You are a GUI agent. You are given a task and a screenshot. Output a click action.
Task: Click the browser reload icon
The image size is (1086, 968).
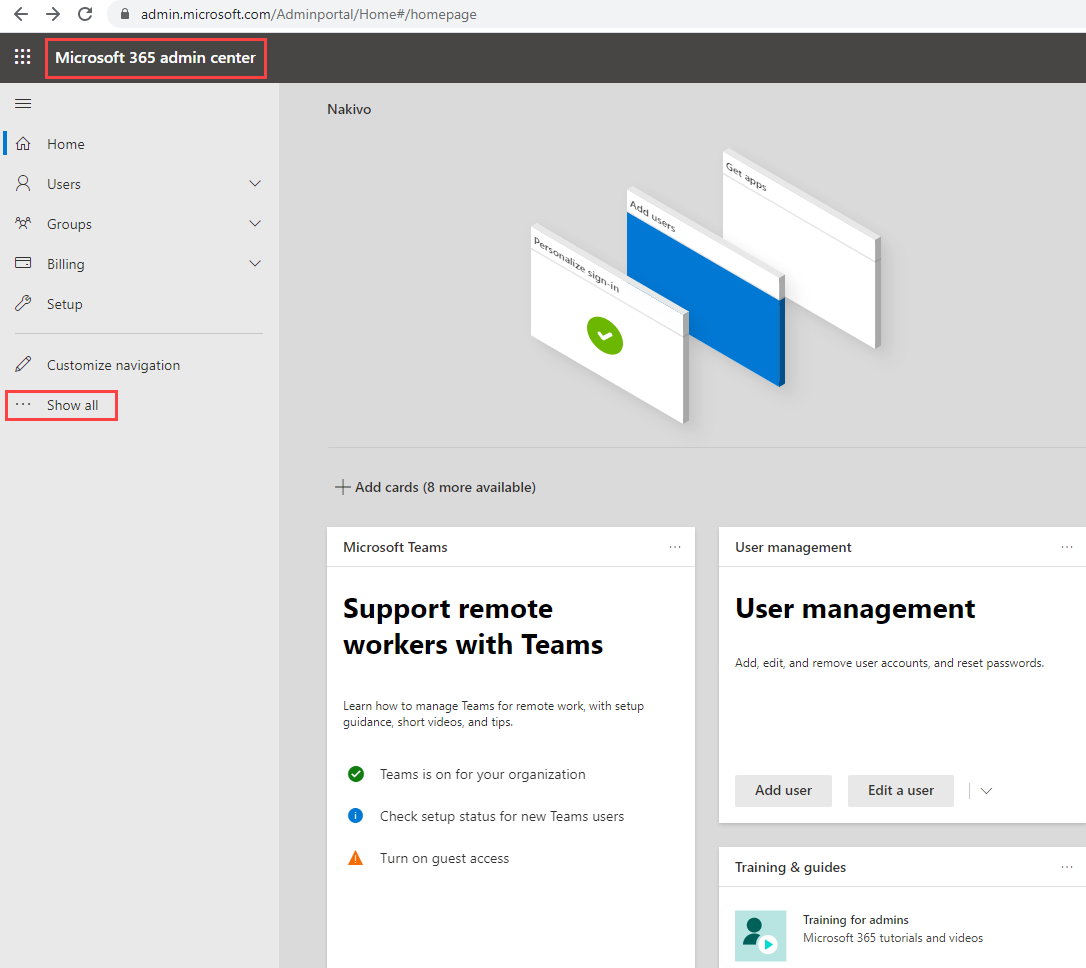85,15
